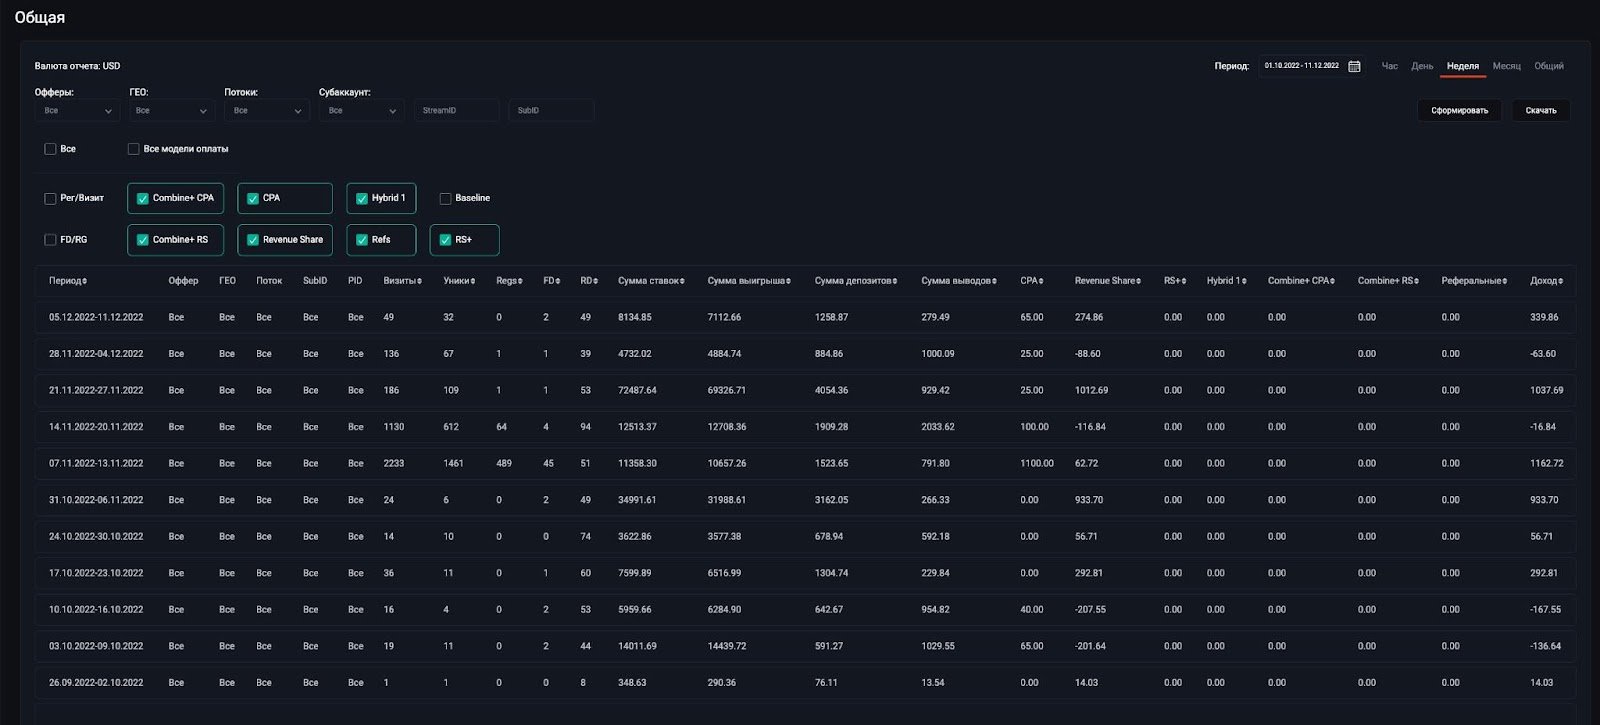1600x725 pixels.
Task: Sort by FD column header
Action: (x=552, y=281)
